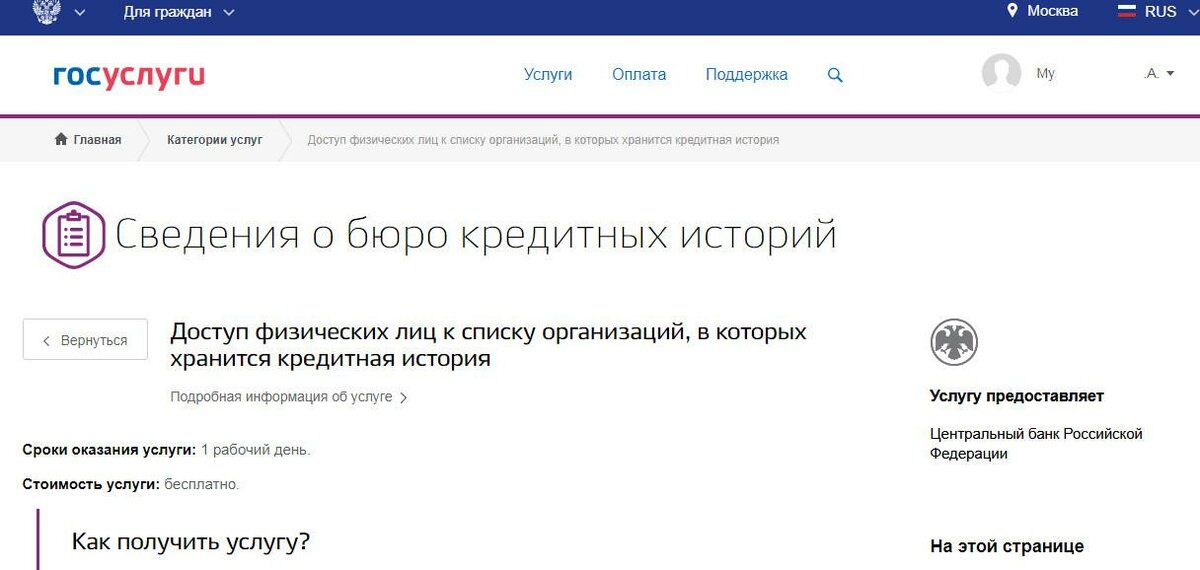Click the Central Bank eagle logo
The width and height of the screenshot is (1200, 570).
953,343
